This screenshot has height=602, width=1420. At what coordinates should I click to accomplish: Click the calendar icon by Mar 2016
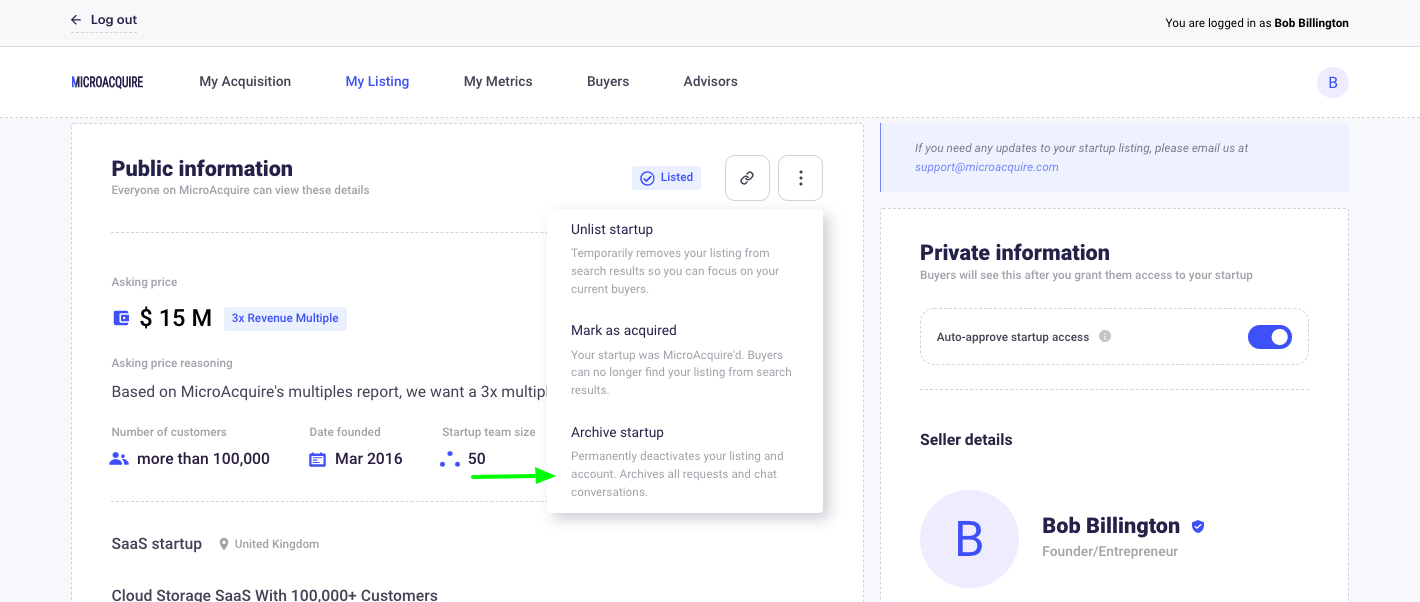[318, 459]
